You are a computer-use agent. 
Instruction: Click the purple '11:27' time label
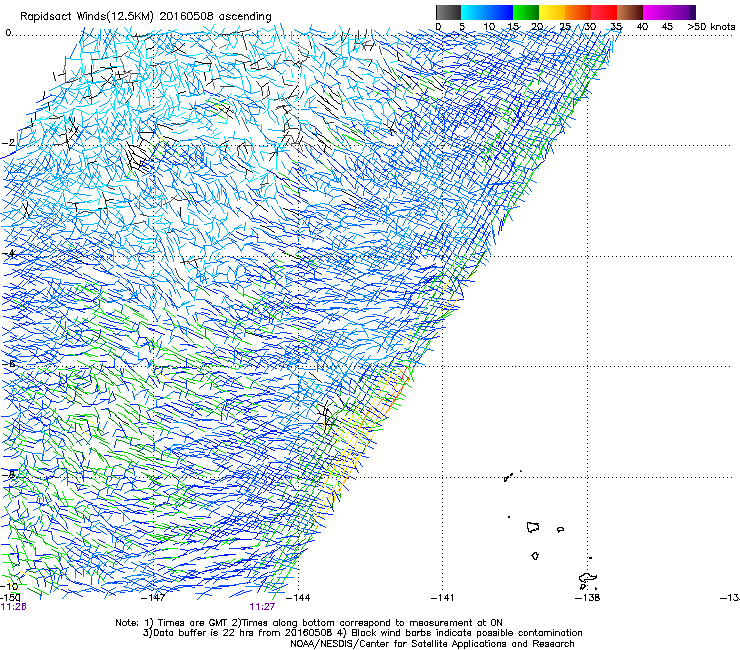click(x=262, y=607)
